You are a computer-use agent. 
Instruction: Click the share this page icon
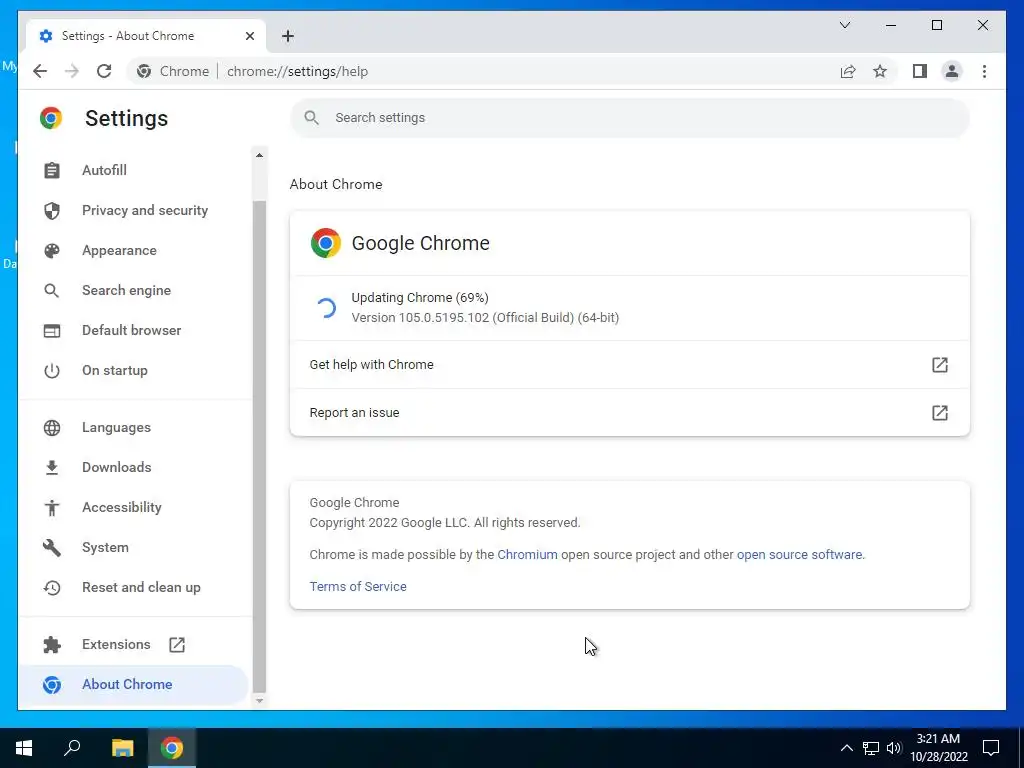click(848, 71)
